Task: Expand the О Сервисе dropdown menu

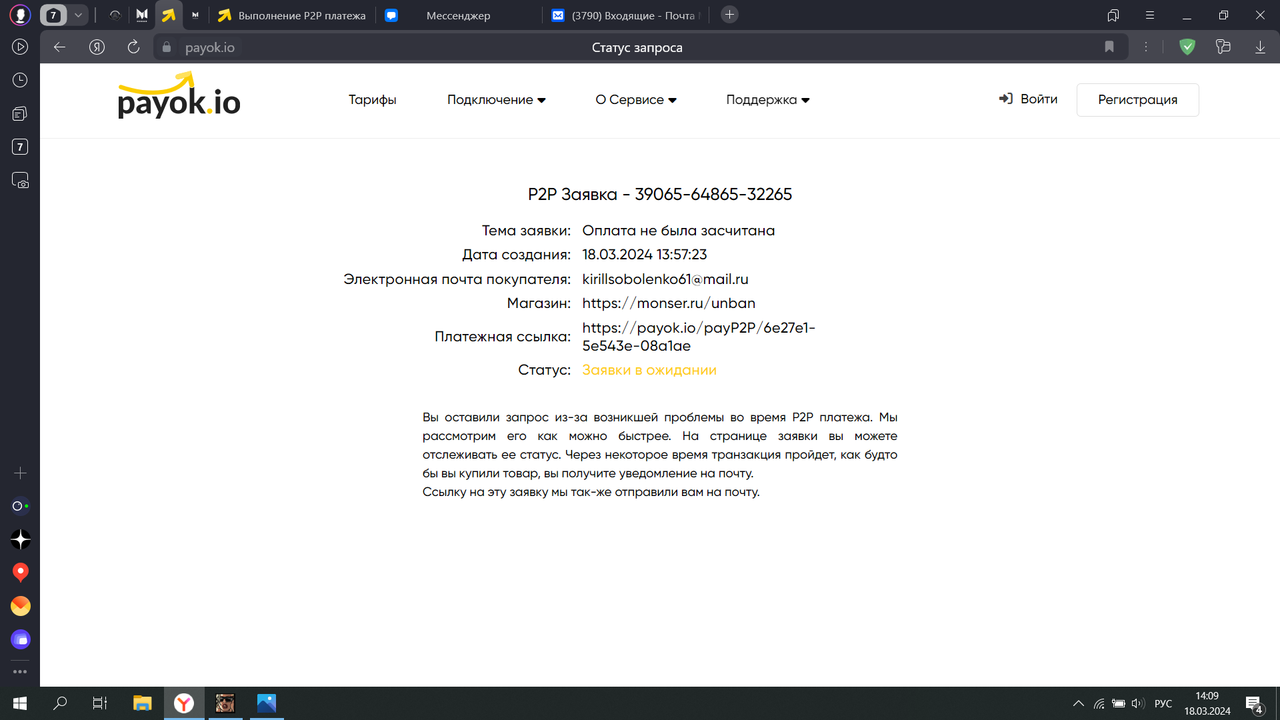Action: [x=636, y=100]
